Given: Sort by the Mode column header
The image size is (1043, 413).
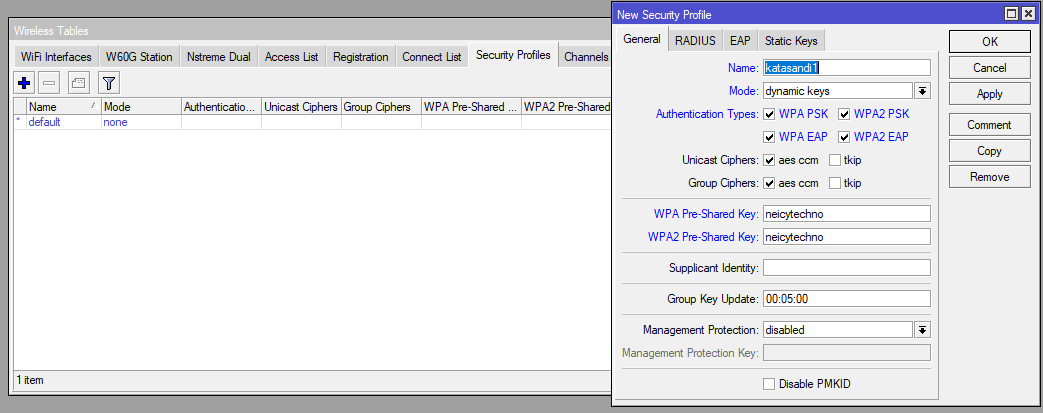Looking at the screenshot, I should click(x=142, y=106).
